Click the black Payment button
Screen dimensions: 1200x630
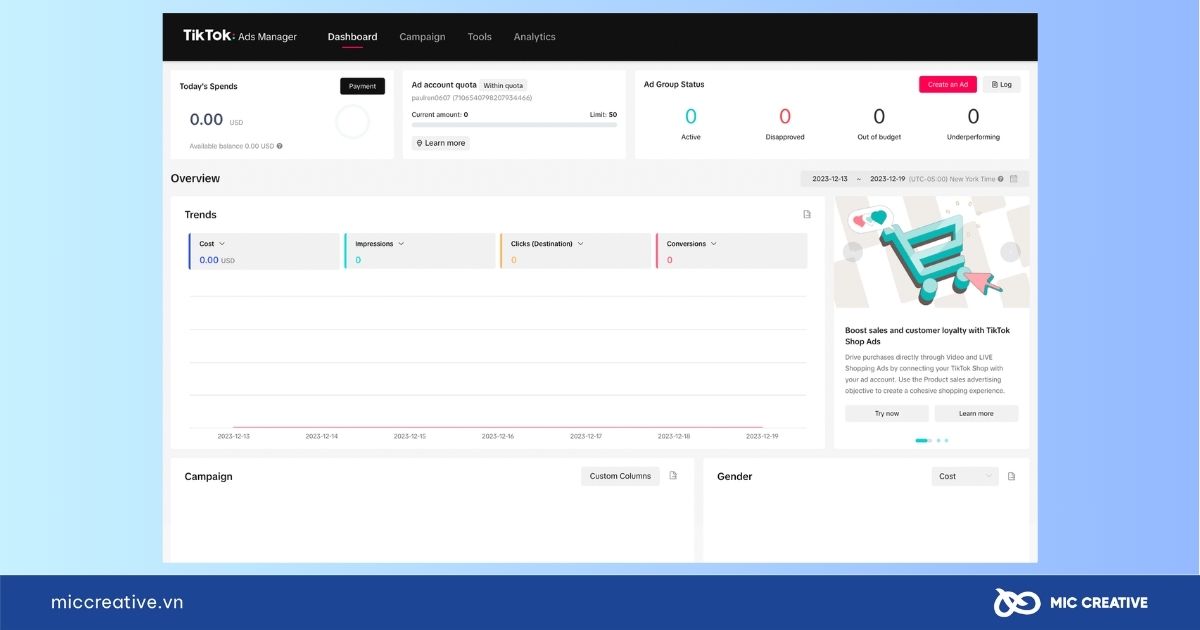[x=362, y=86]
